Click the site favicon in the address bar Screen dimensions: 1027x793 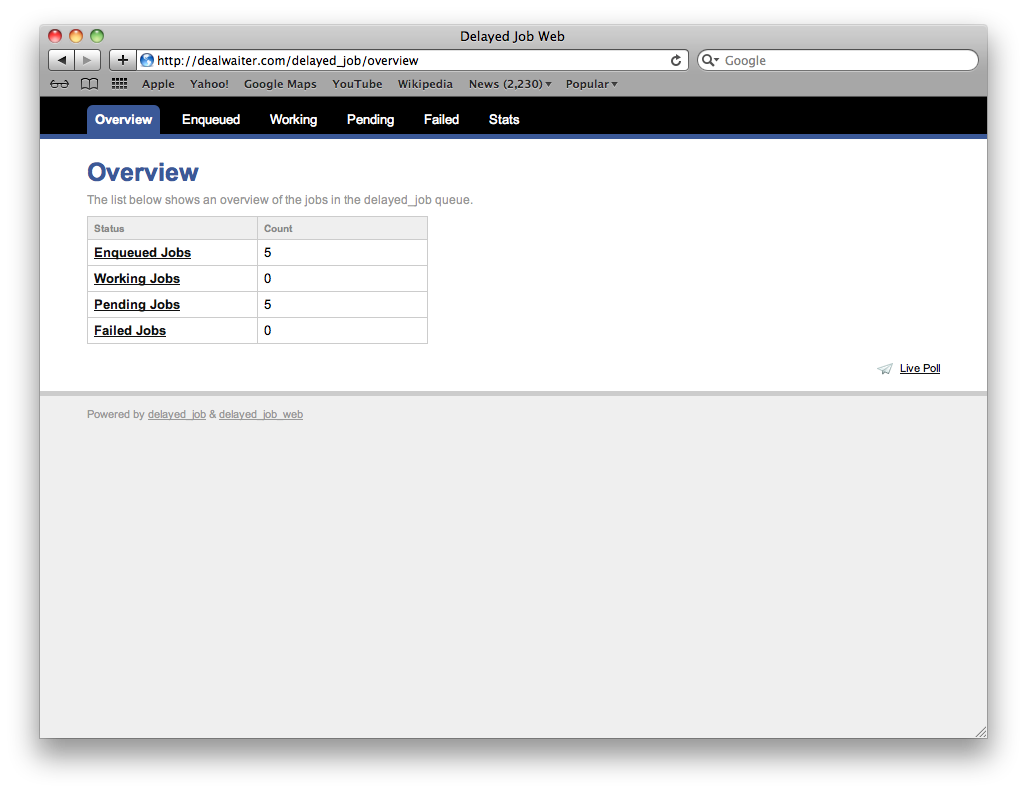pos(146,60)
